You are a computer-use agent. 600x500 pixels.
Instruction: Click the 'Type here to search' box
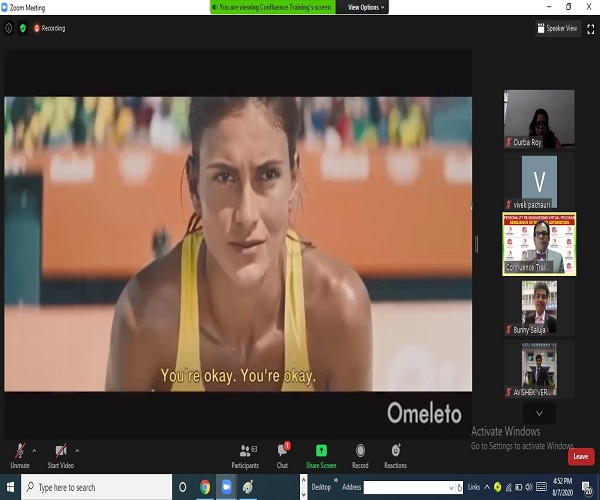tap(96, 487)
